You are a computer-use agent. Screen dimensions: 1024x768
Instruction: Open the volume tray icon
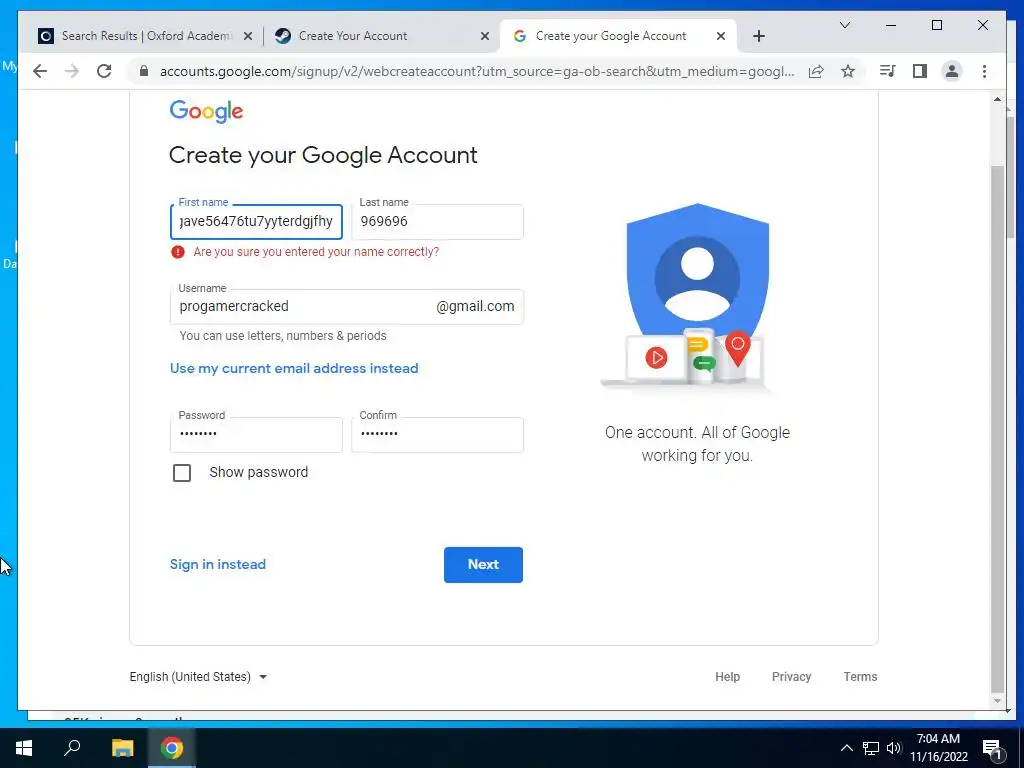[894, 748]
